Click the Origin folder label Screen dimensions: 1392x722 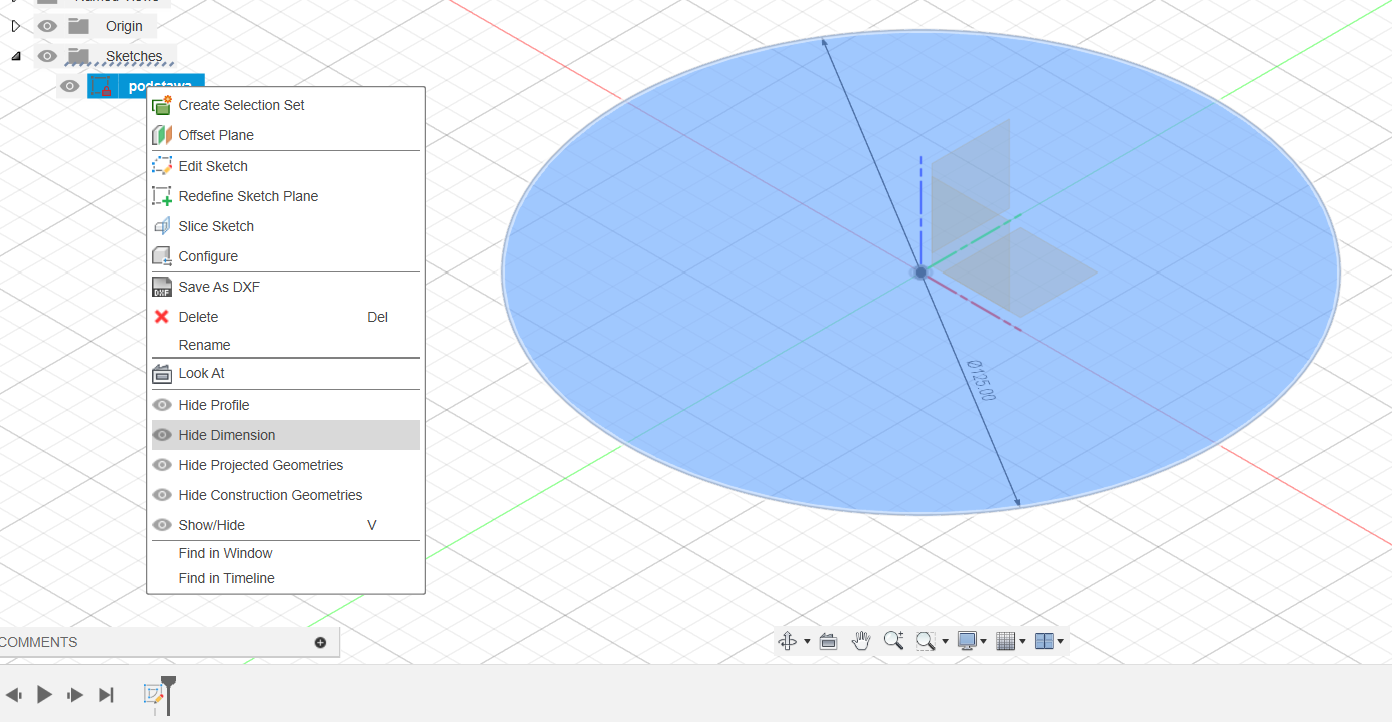124,26
